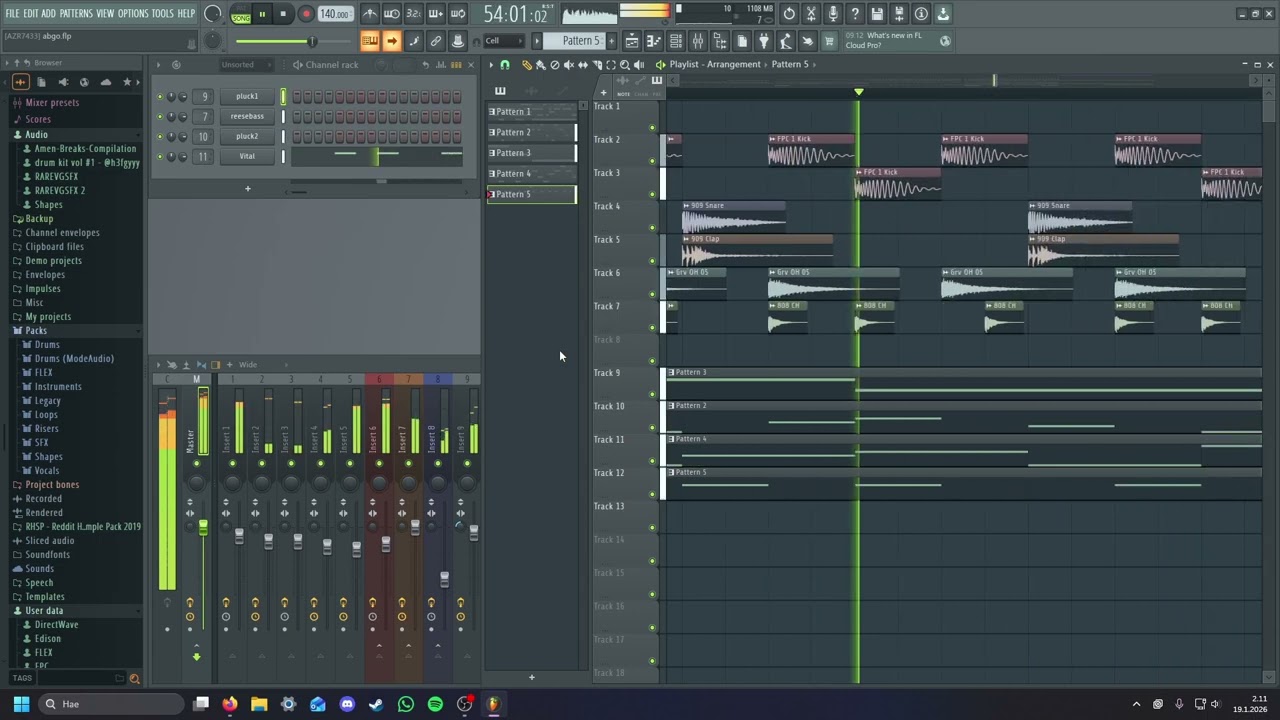Open the Channel rack view icon
Screen dimensions: 1280x720
676,41
